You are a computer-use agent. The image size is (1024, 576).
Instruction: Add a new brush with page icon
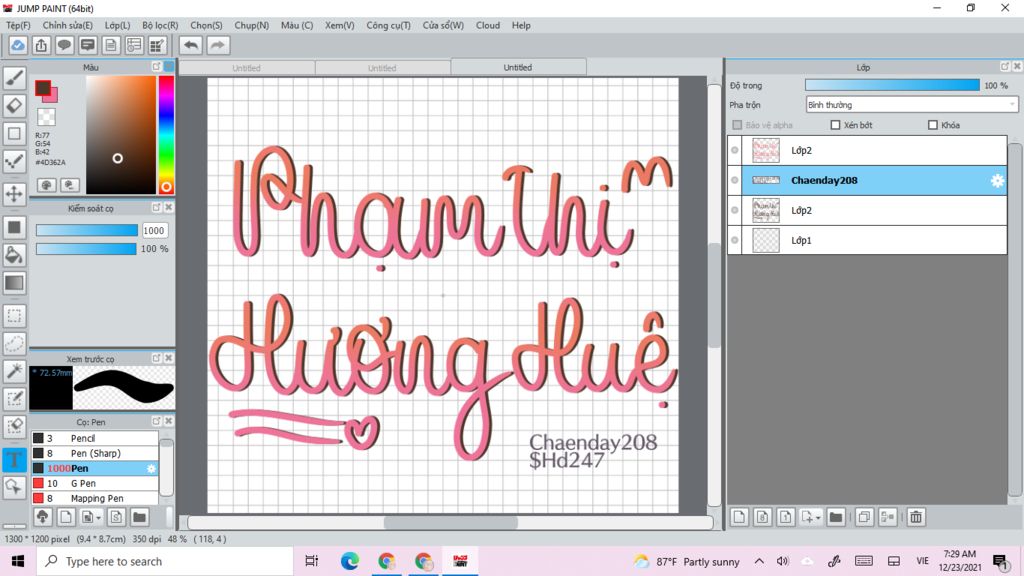click(x=66, y=517)
